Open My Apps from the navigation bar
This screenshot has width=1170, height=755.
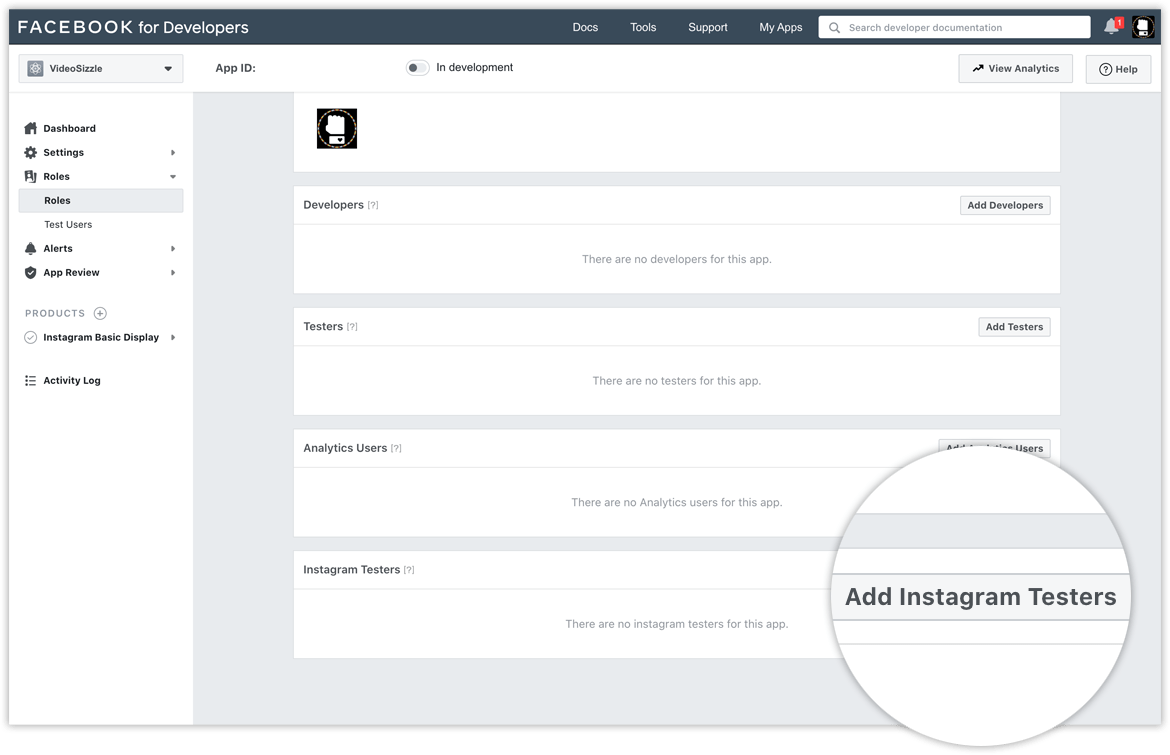click(780, 27)
